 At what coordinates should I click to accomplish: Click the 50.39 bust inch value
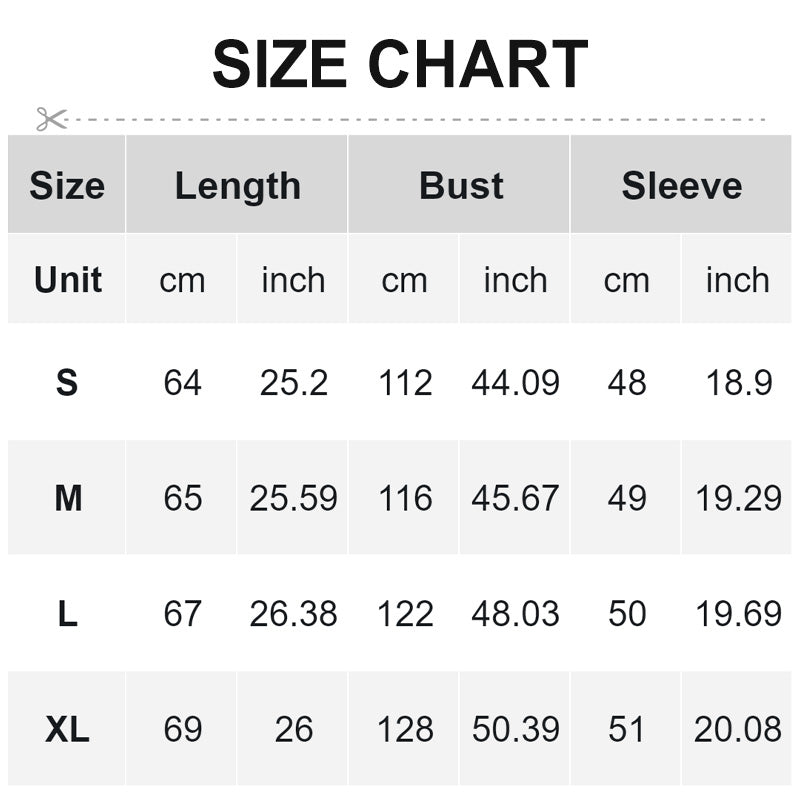[x=515, y=730]
